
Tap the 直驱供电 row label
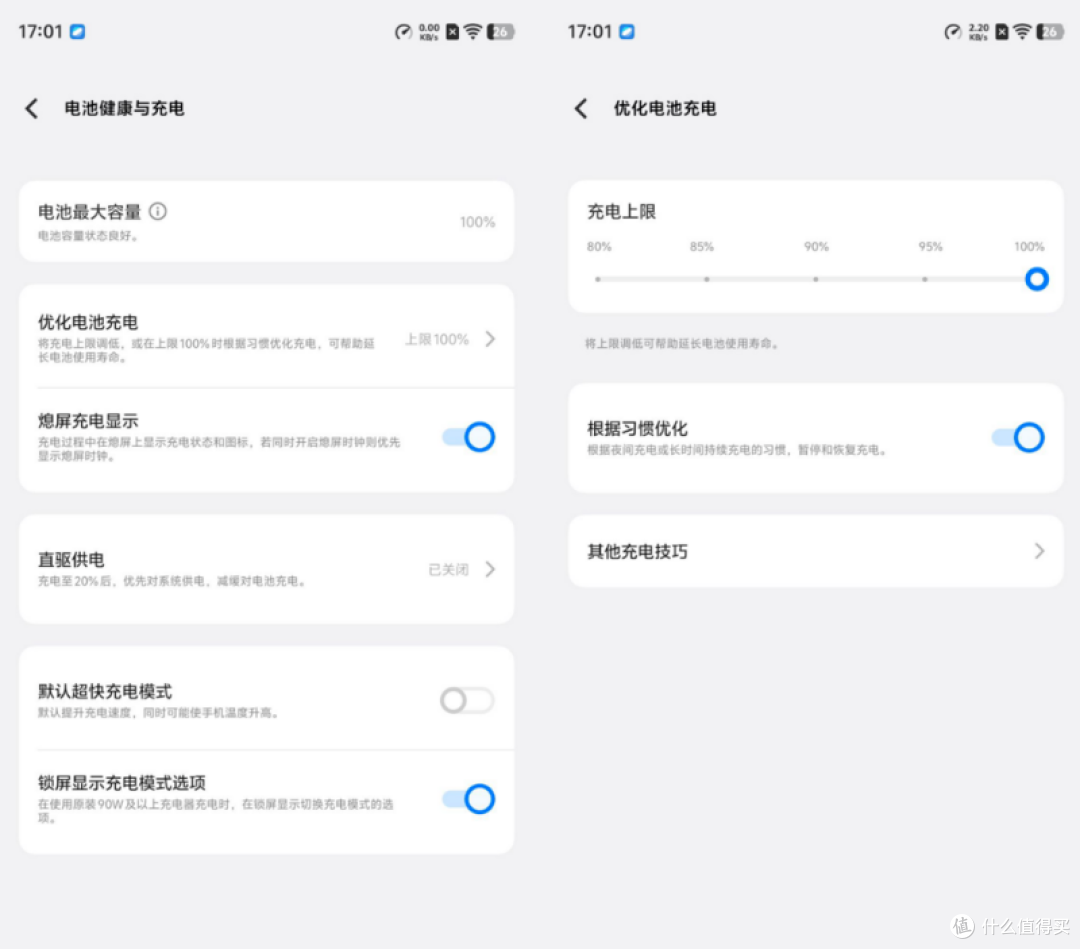pyautogui.click(x=71, y=559)
